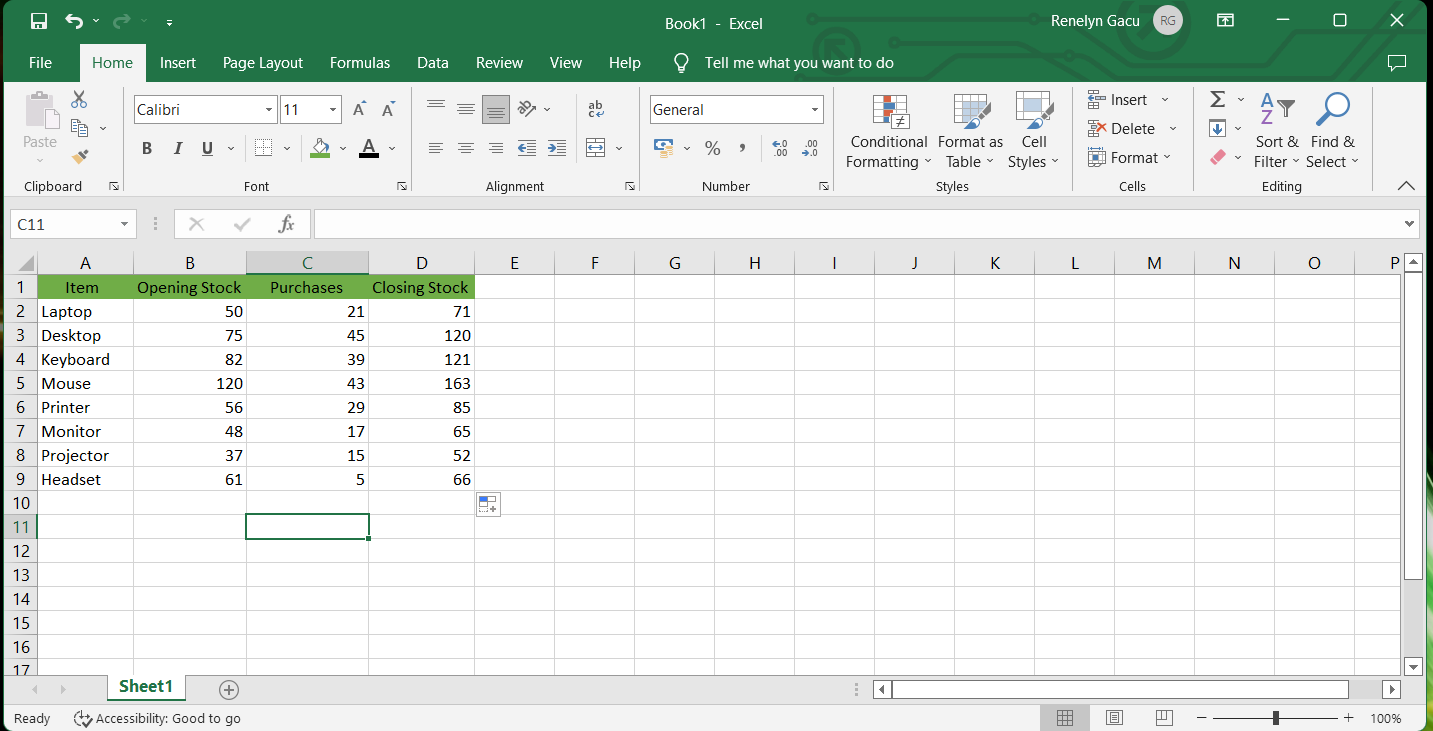The image size is (1433, 731).
Task: Open Conditional Formatting menu
Action: pos(889,132)
